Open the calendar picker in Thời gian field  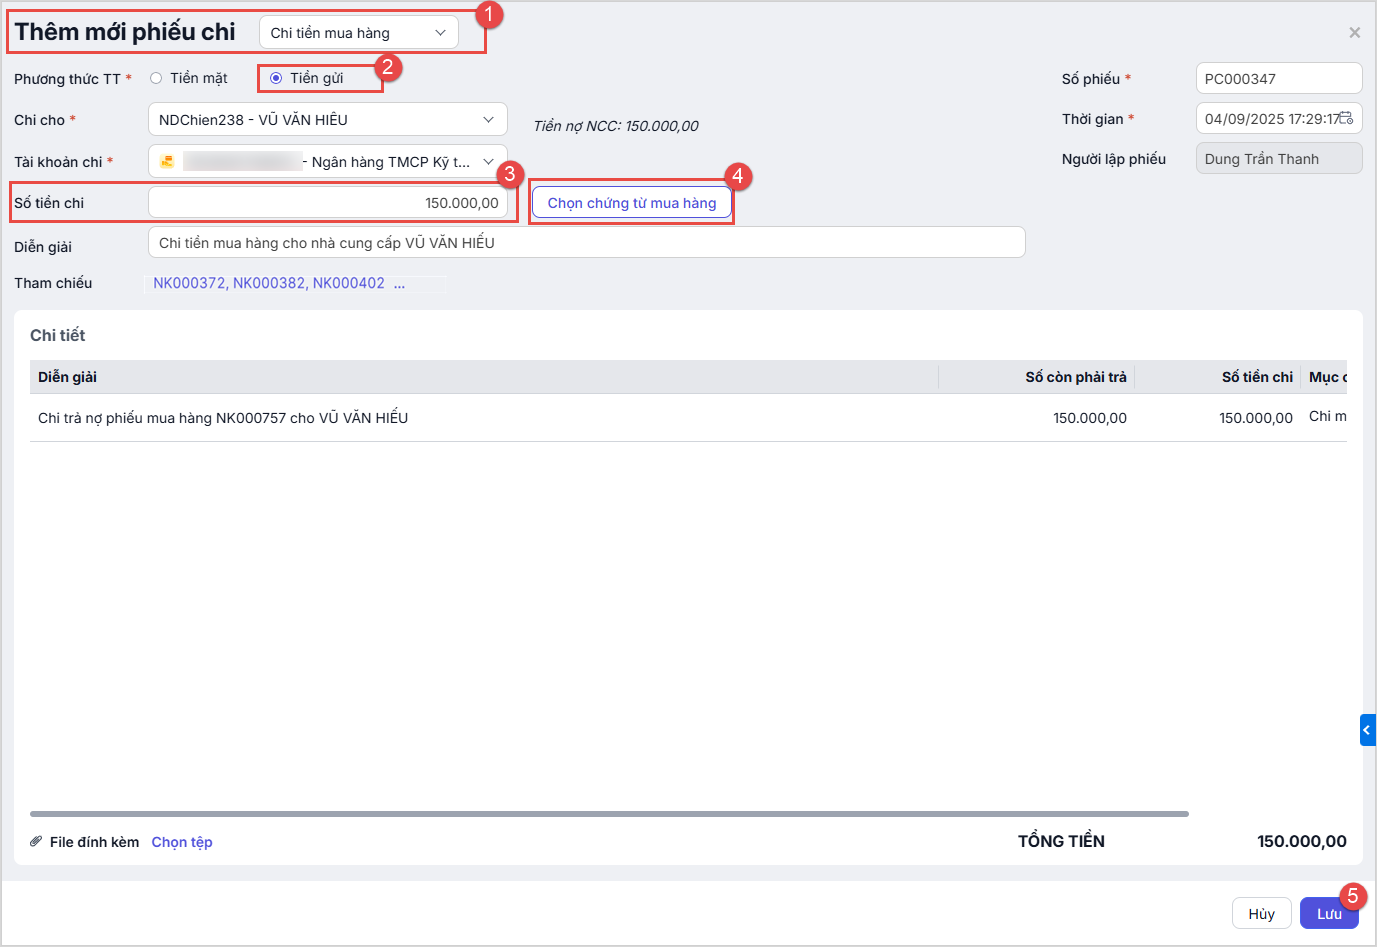click(x=1345, y=118)
